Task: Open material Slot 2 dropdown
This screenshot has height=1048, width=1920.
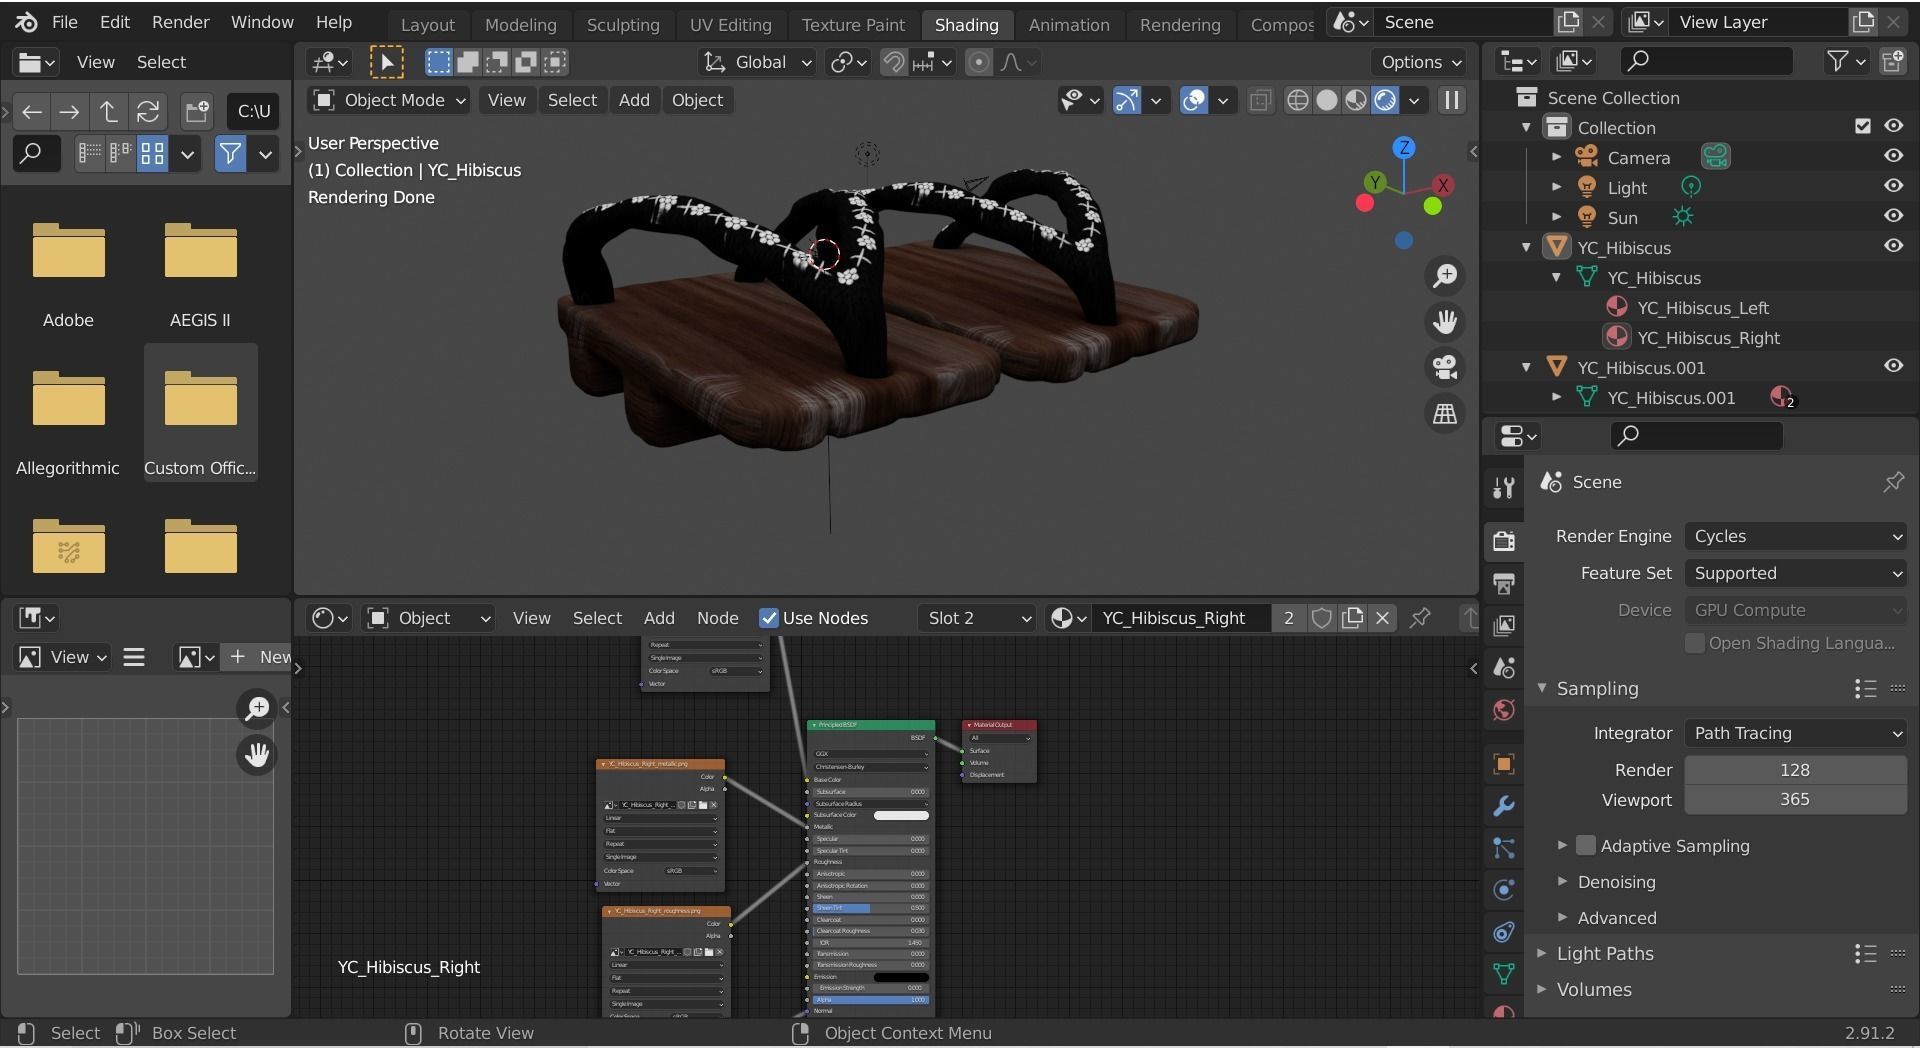Action: click(977, 618)
